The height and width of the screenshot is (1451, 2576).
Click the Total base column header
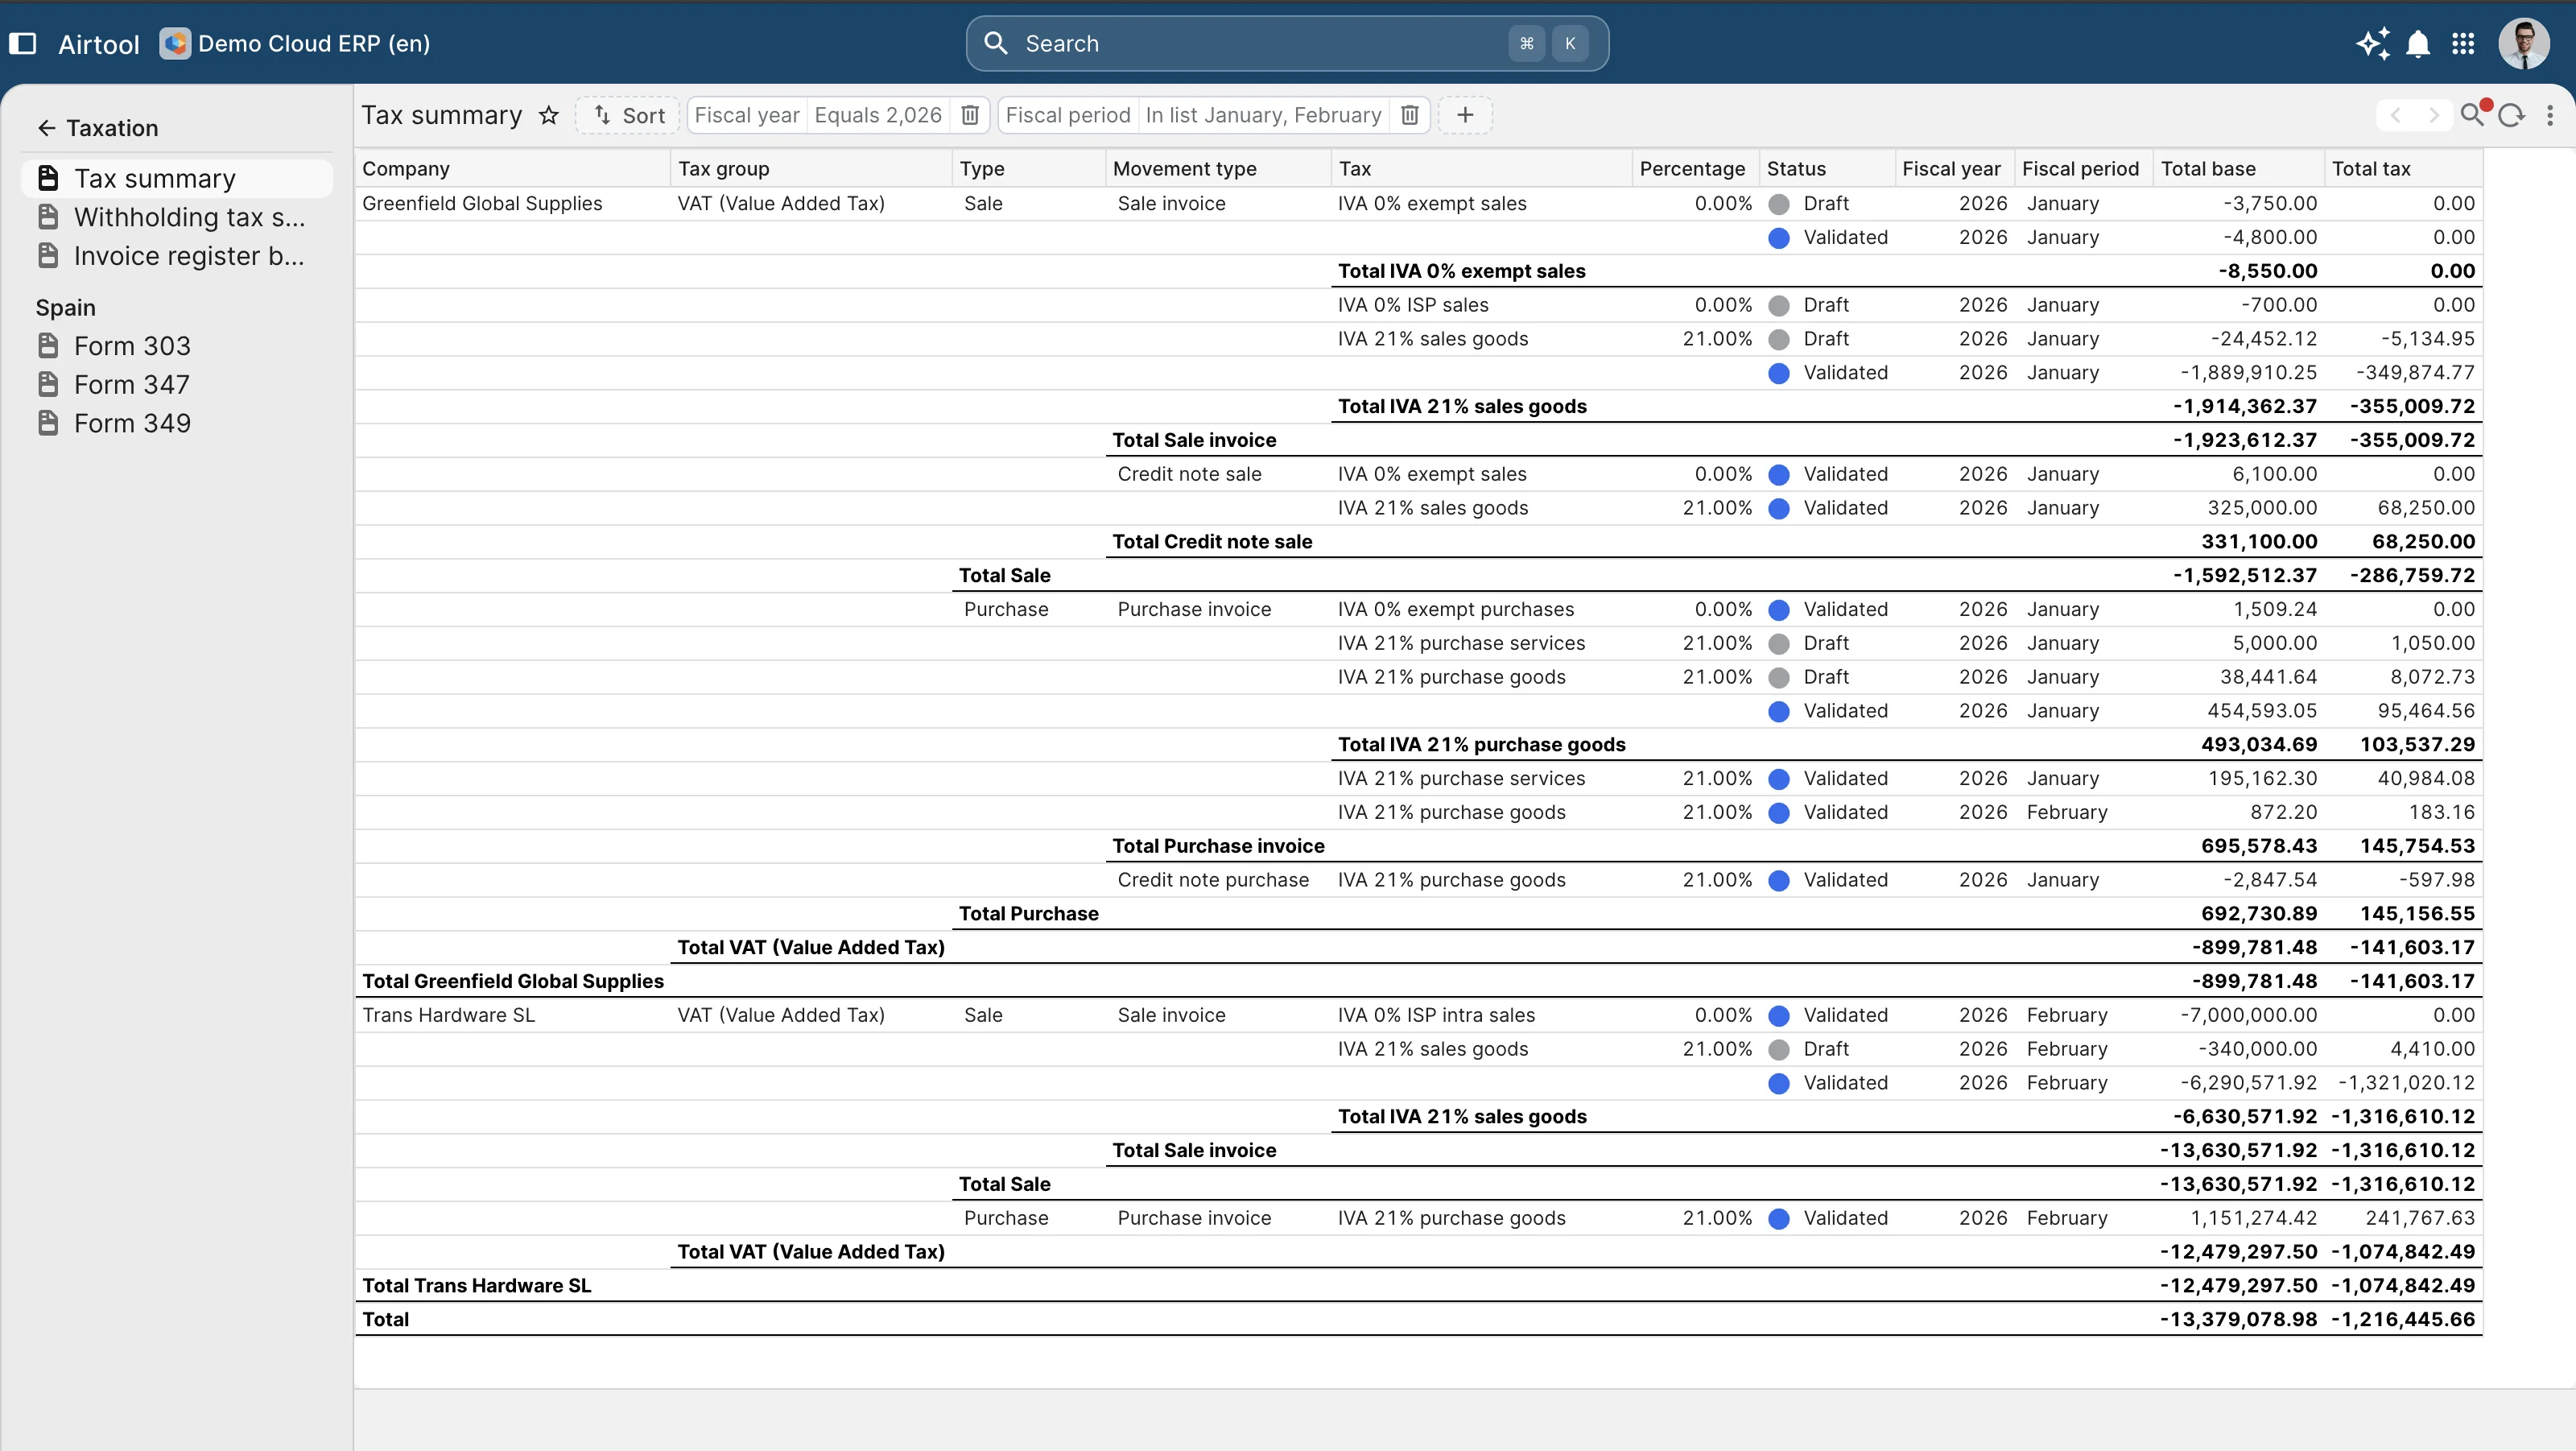pos(2238,168)
